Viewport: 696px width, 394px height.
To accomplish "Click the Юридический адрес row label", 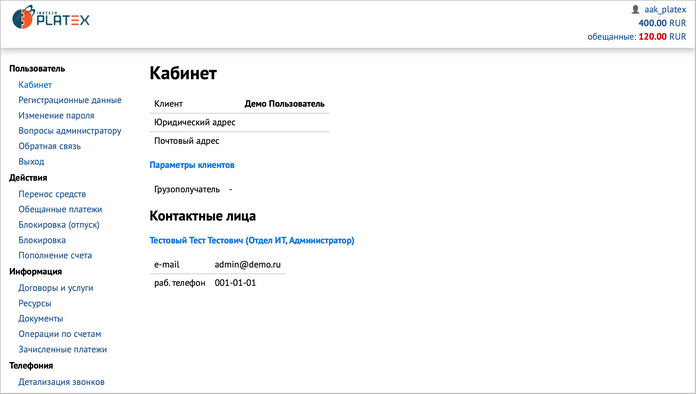I will pyautogui.click(x=195, y=122).
